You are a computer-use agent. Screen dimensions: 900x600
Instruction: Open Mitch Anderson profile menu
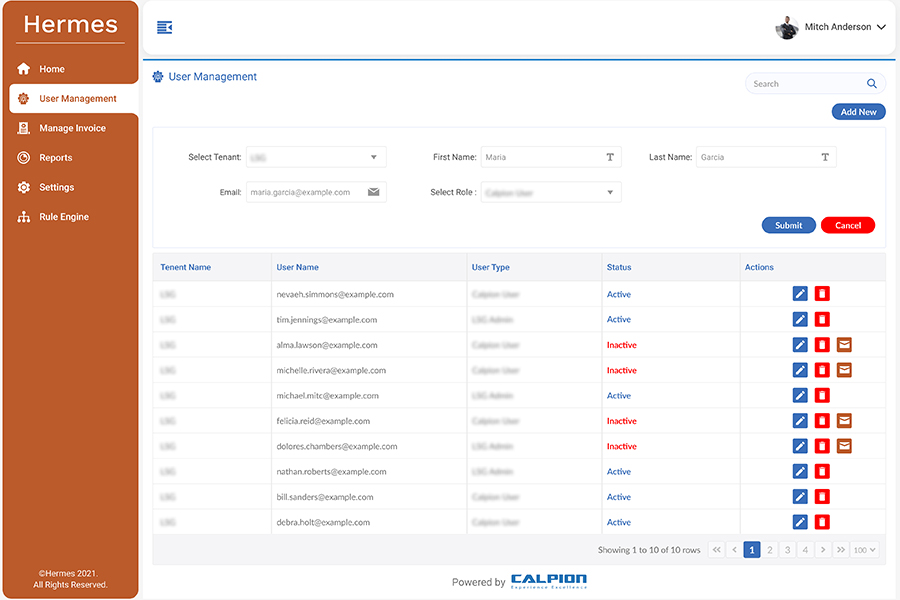pyautogui.click(x=831, y=28)
